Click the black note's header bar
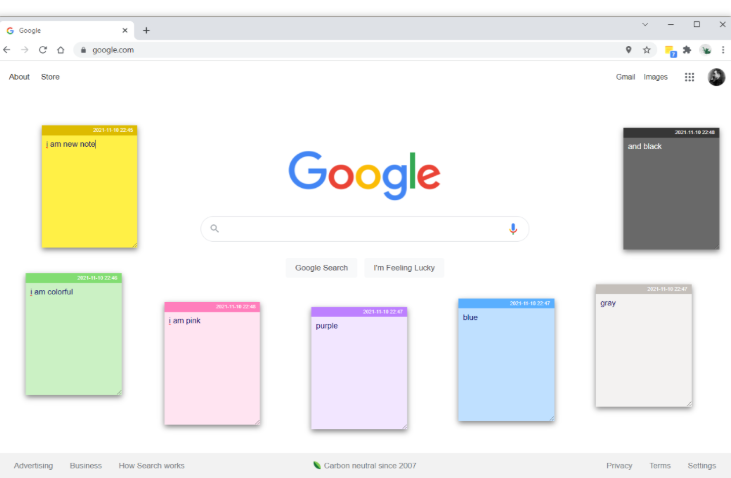 pos(671,132)
